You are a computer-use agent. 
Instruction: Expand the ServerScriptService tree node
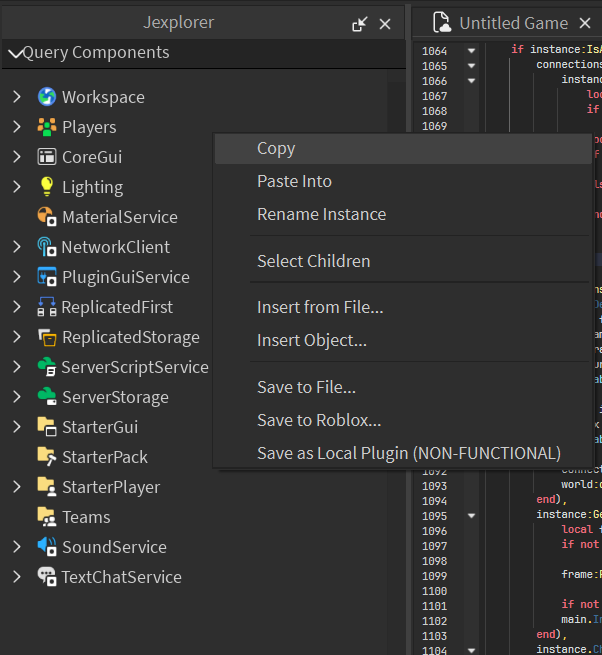click(17, 367)
